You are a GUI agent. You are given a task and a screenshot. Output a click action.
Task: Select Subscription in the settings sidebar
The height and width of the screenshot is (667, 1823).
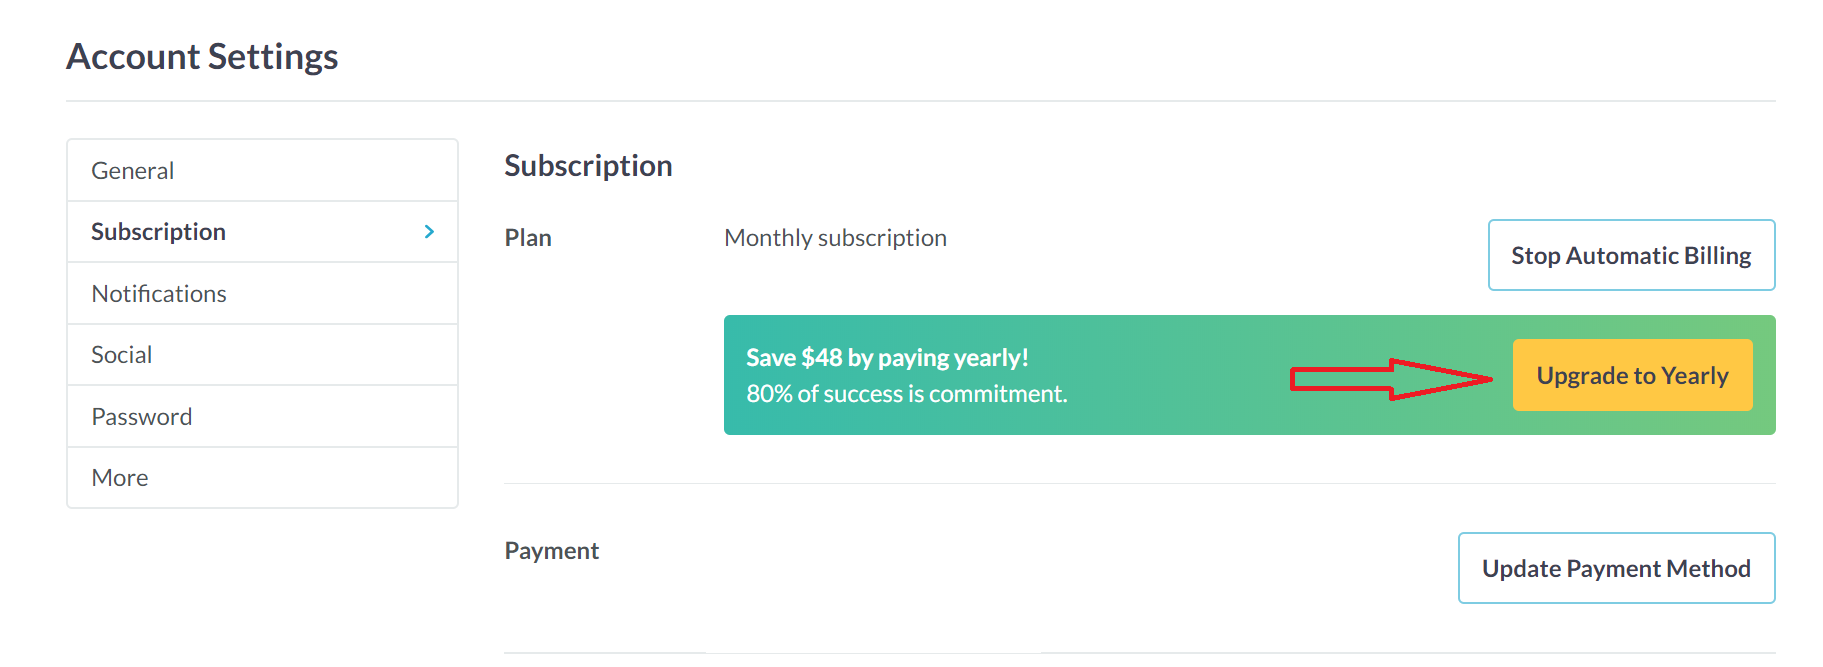[159, 232]
